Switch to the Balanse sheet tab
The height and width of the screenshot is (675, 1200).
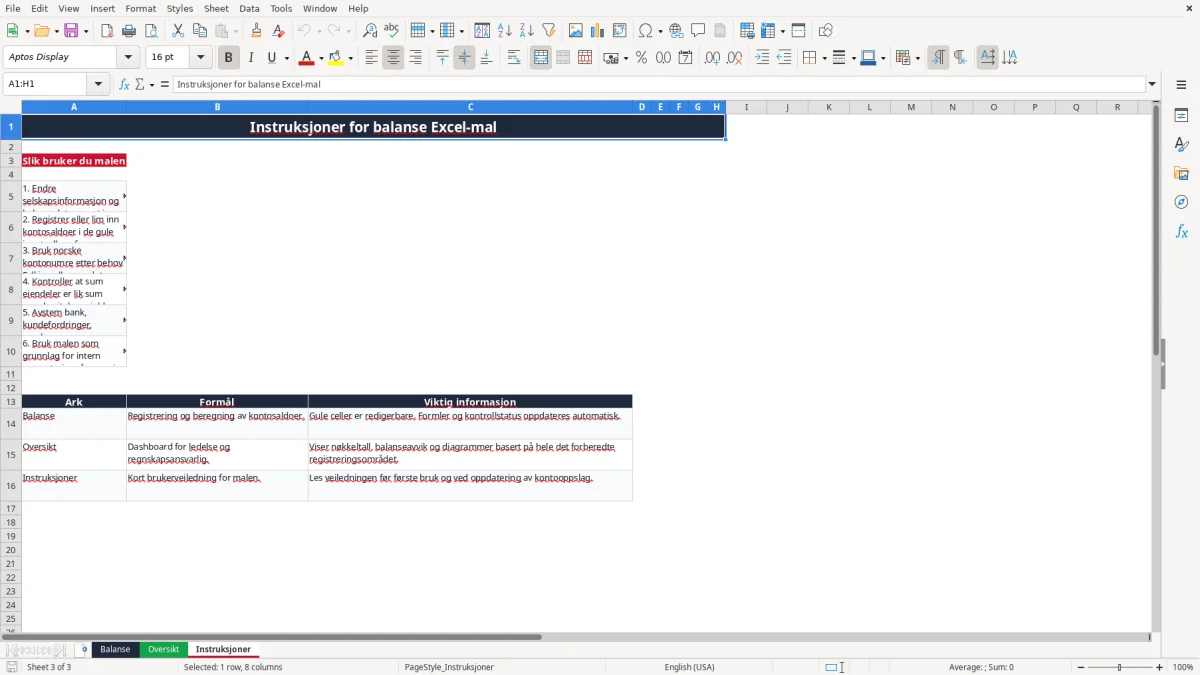point(115,650)
